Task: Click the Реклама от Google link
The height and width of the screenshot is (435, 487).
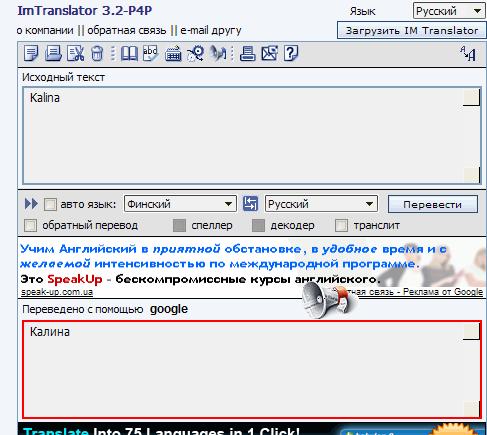Action: 443,292
